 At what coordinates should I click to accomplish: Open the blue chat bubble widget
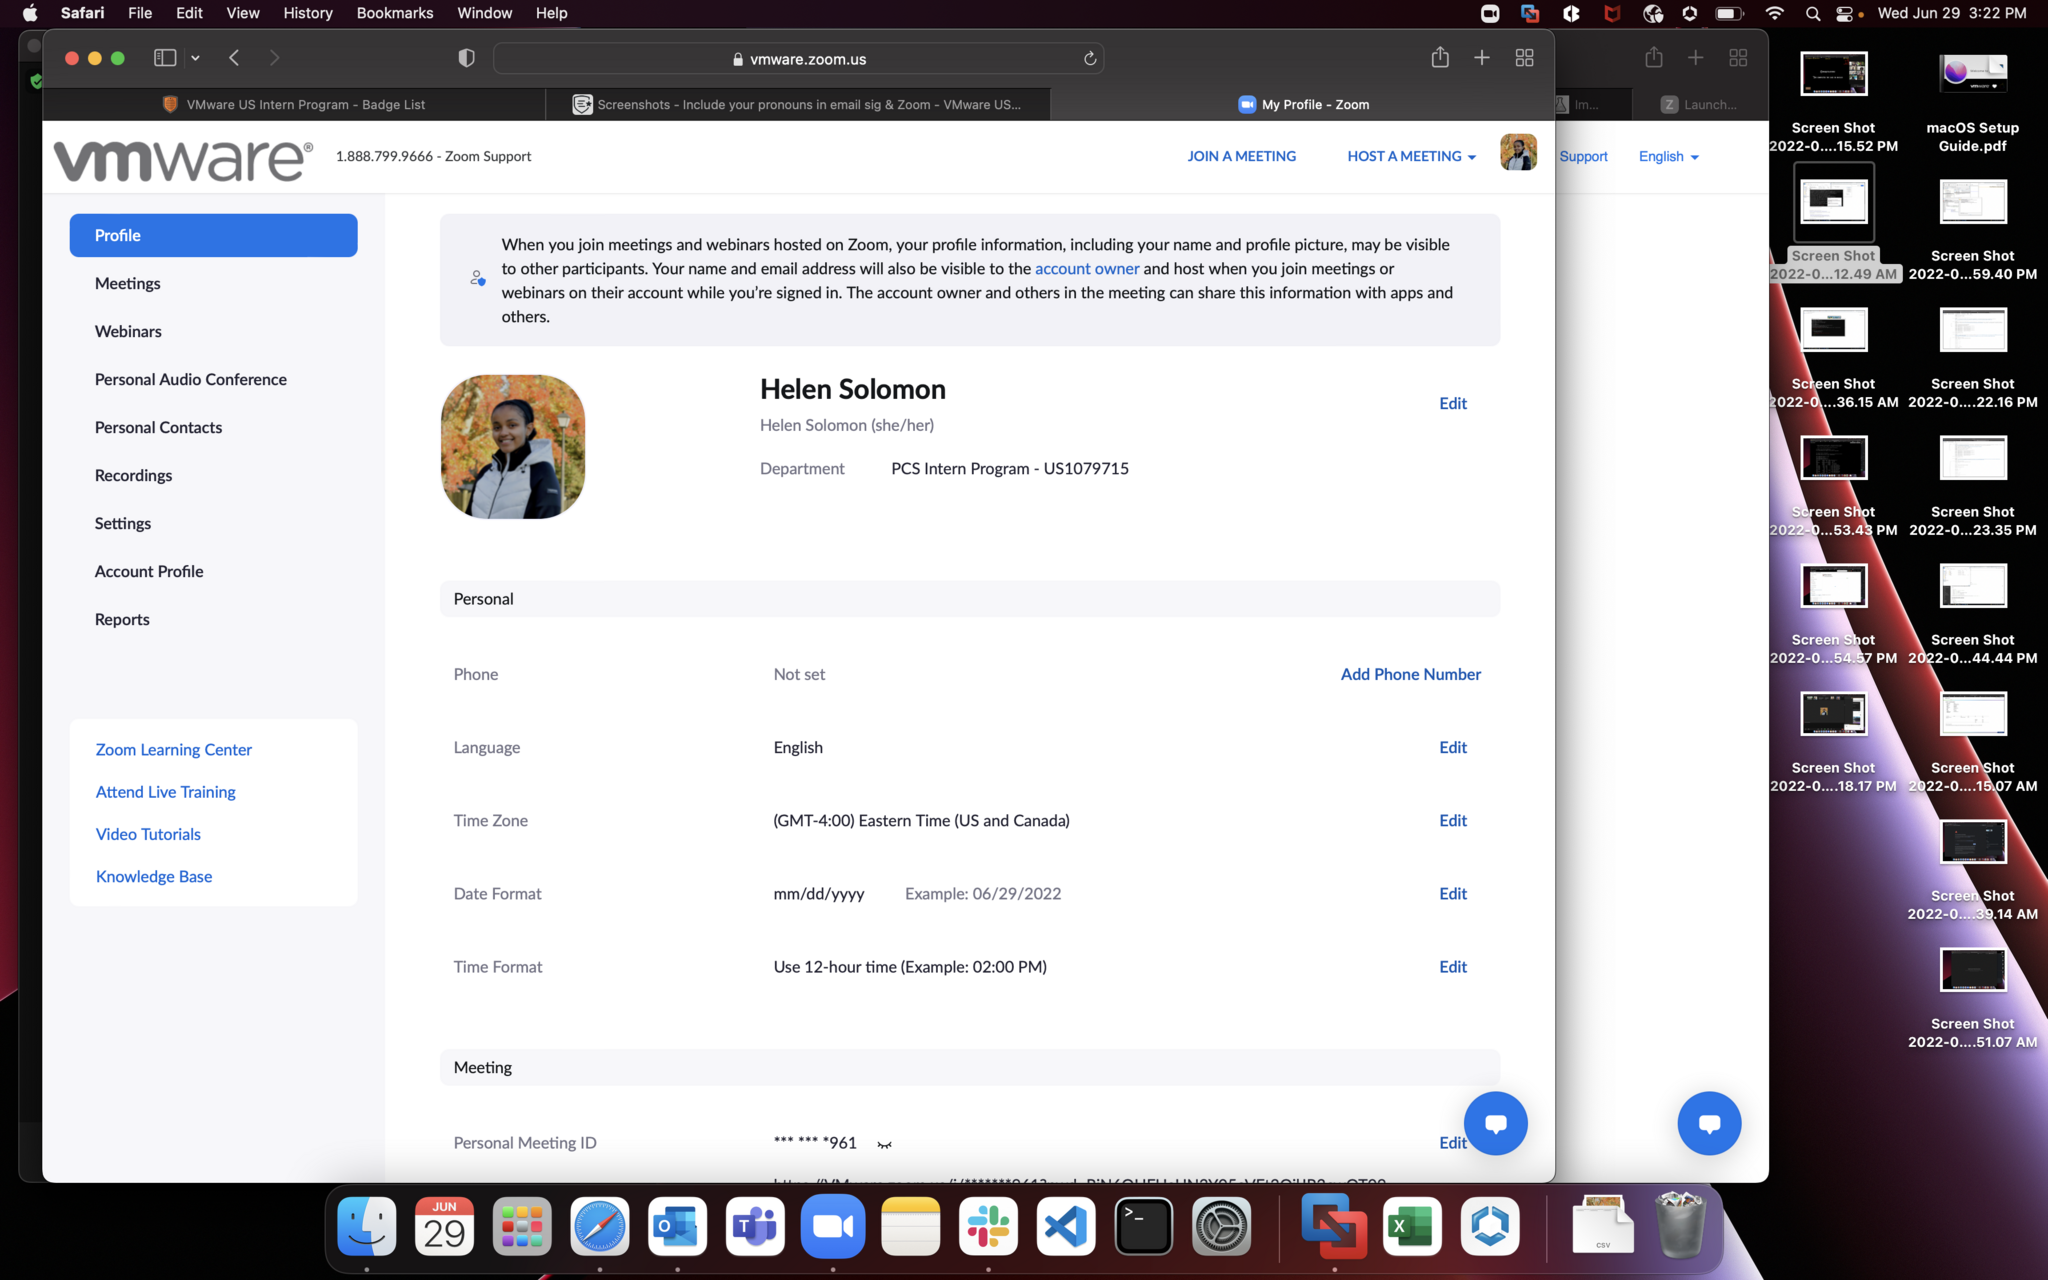1495,1123
